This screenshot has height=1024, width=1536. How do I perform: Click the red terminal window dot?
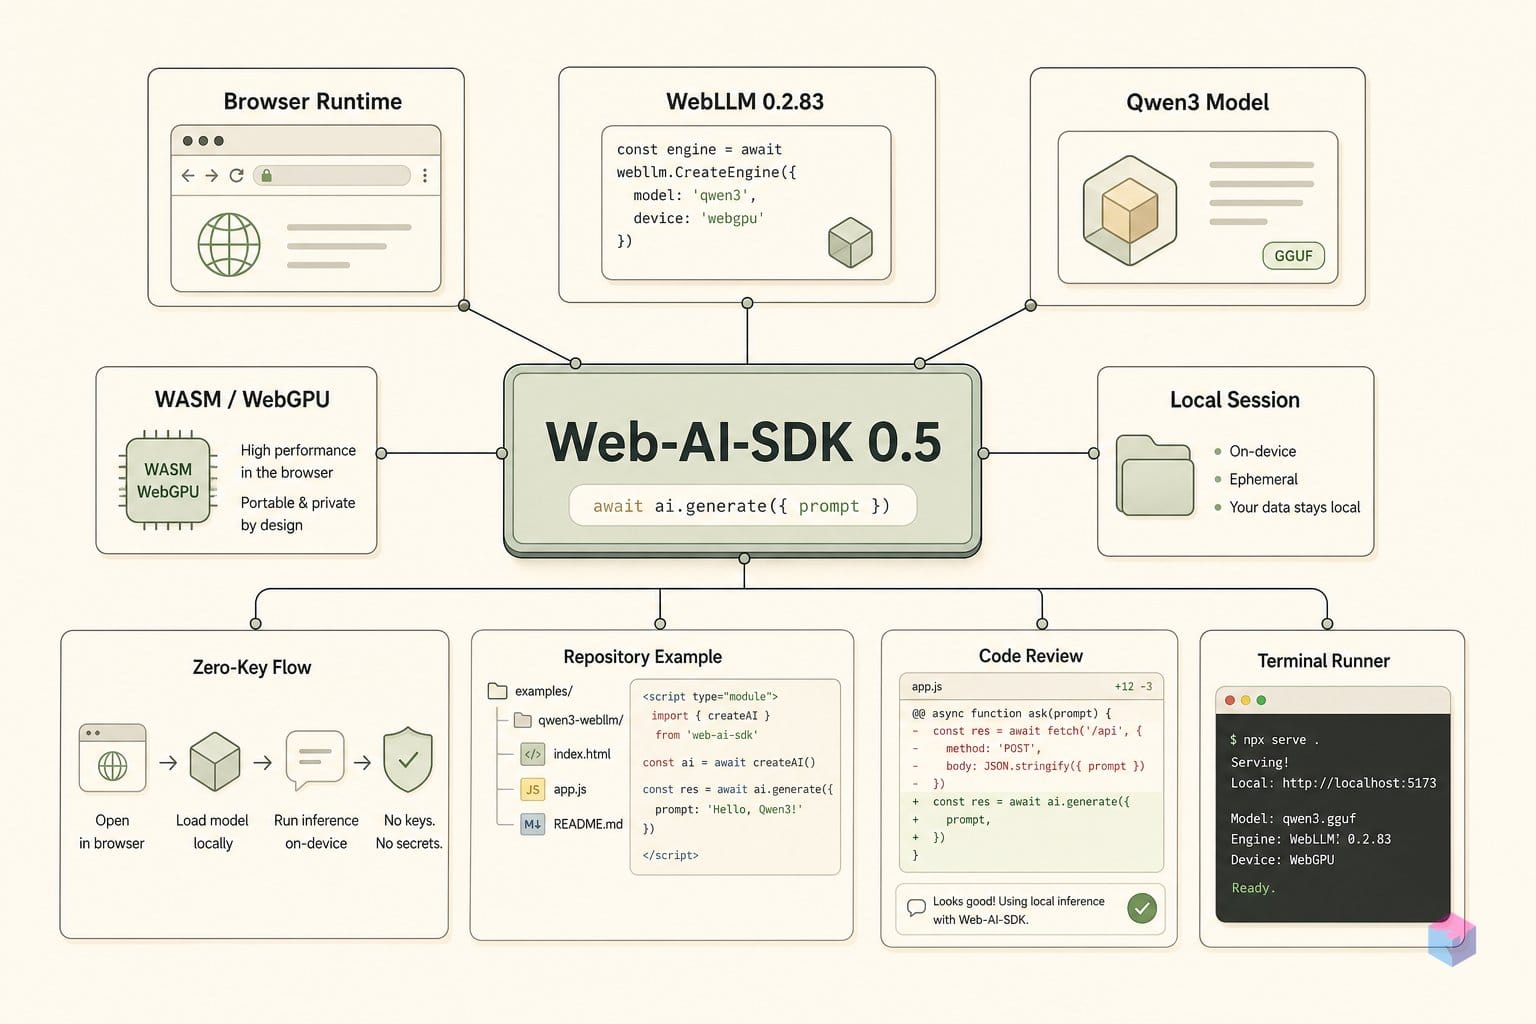(1230, 700)
